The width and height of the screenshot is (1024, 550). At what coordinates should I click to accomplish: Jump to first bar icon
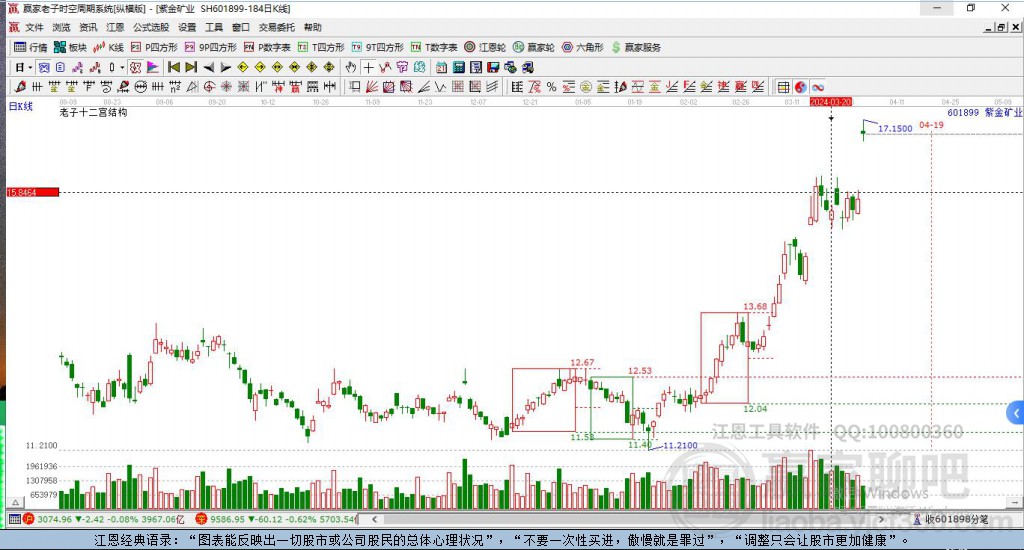174,67
